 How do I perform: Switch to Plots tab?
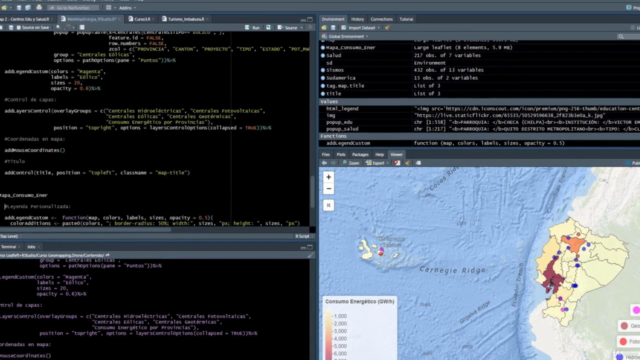341,155
